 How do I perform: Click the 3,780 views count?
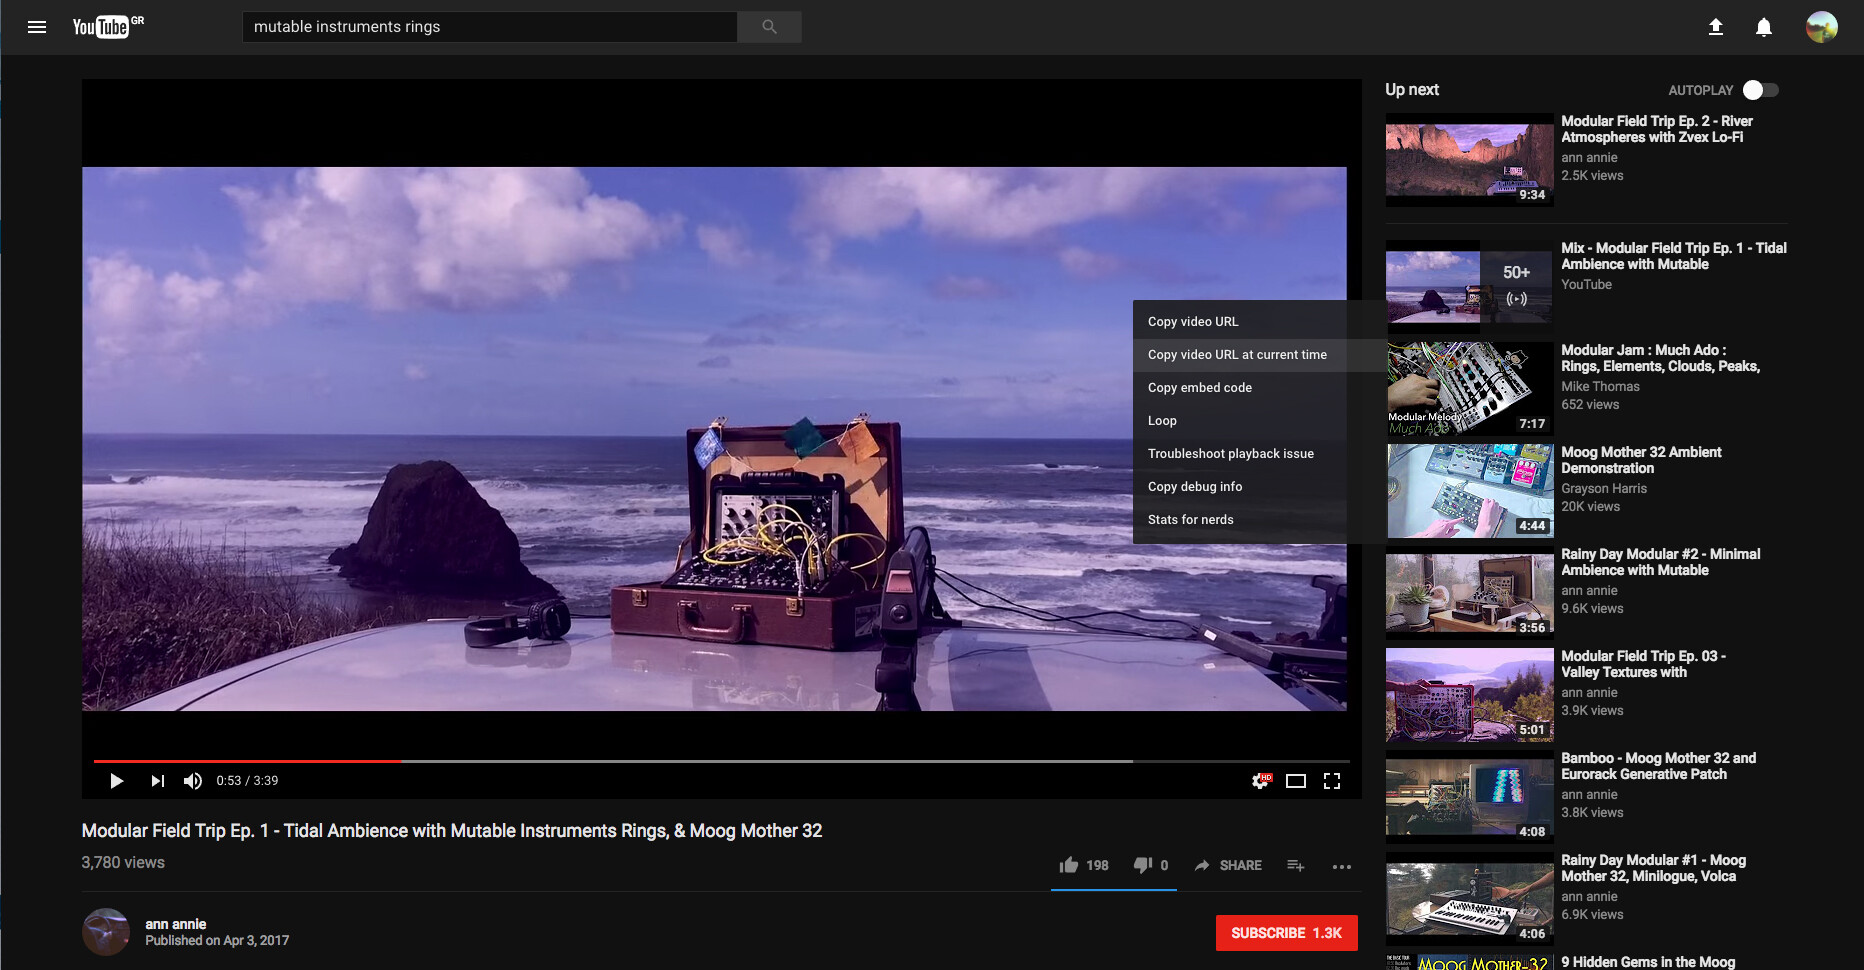pos(123,862)
